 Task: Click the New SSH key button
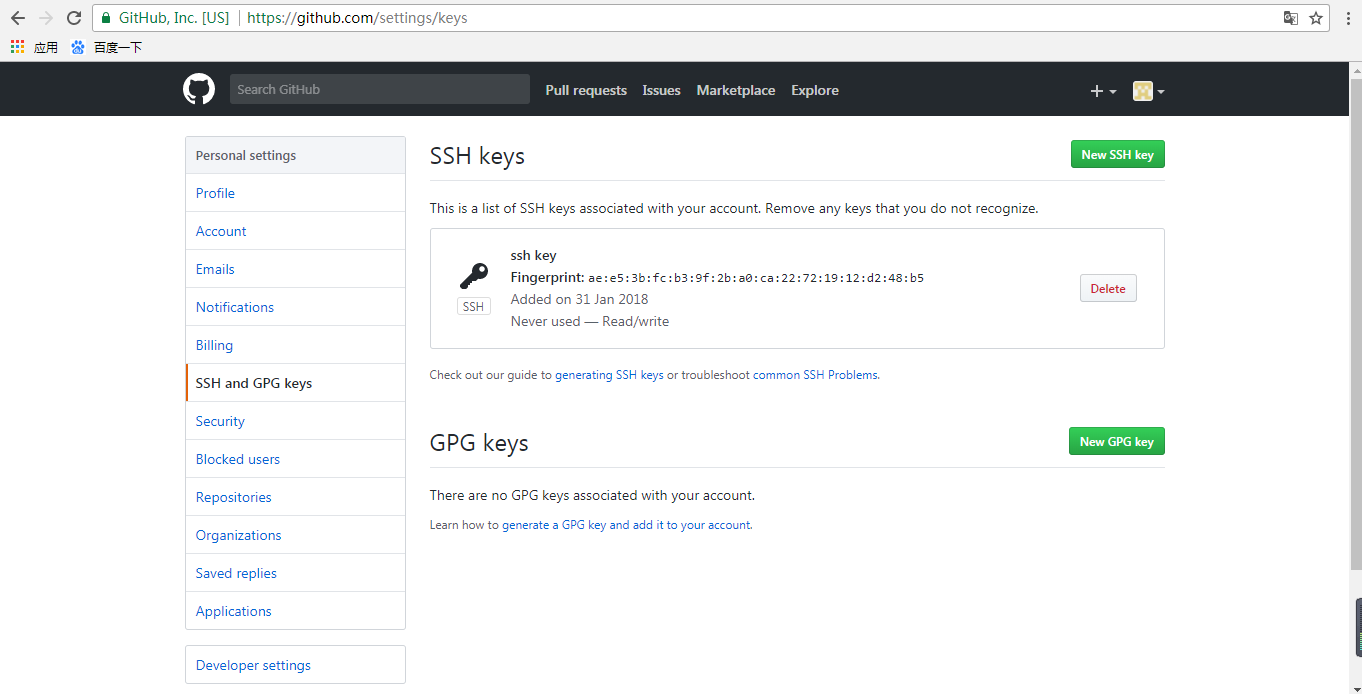1117,154
